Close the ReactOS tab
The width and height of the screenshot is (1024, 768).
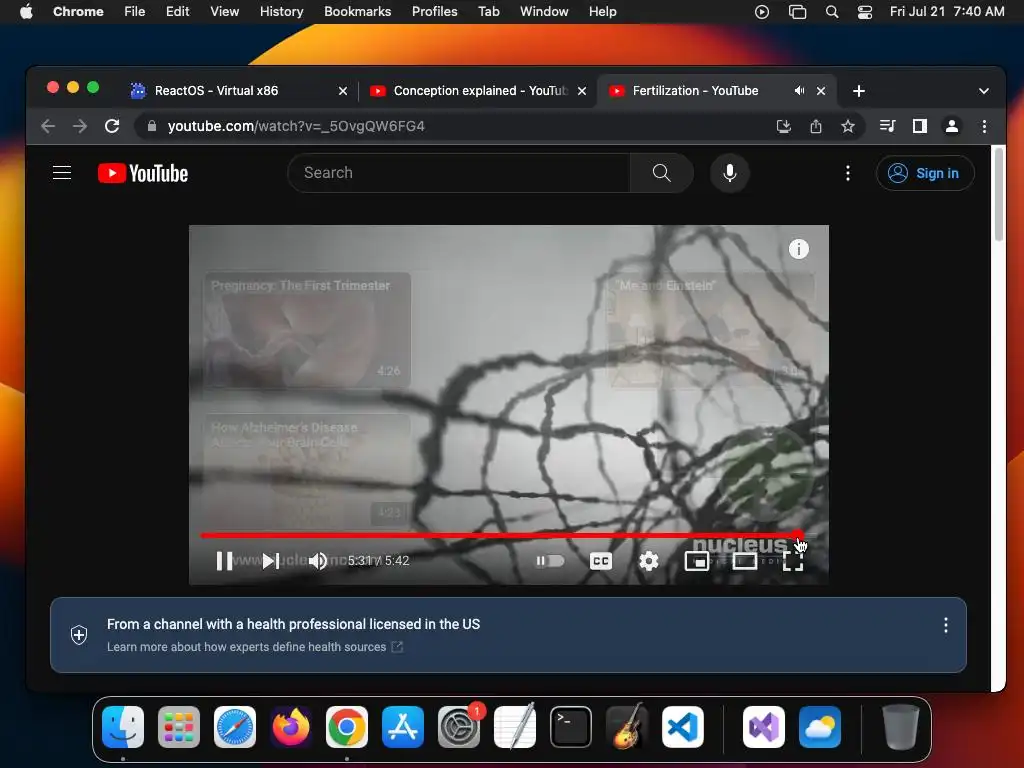[343, 91]
